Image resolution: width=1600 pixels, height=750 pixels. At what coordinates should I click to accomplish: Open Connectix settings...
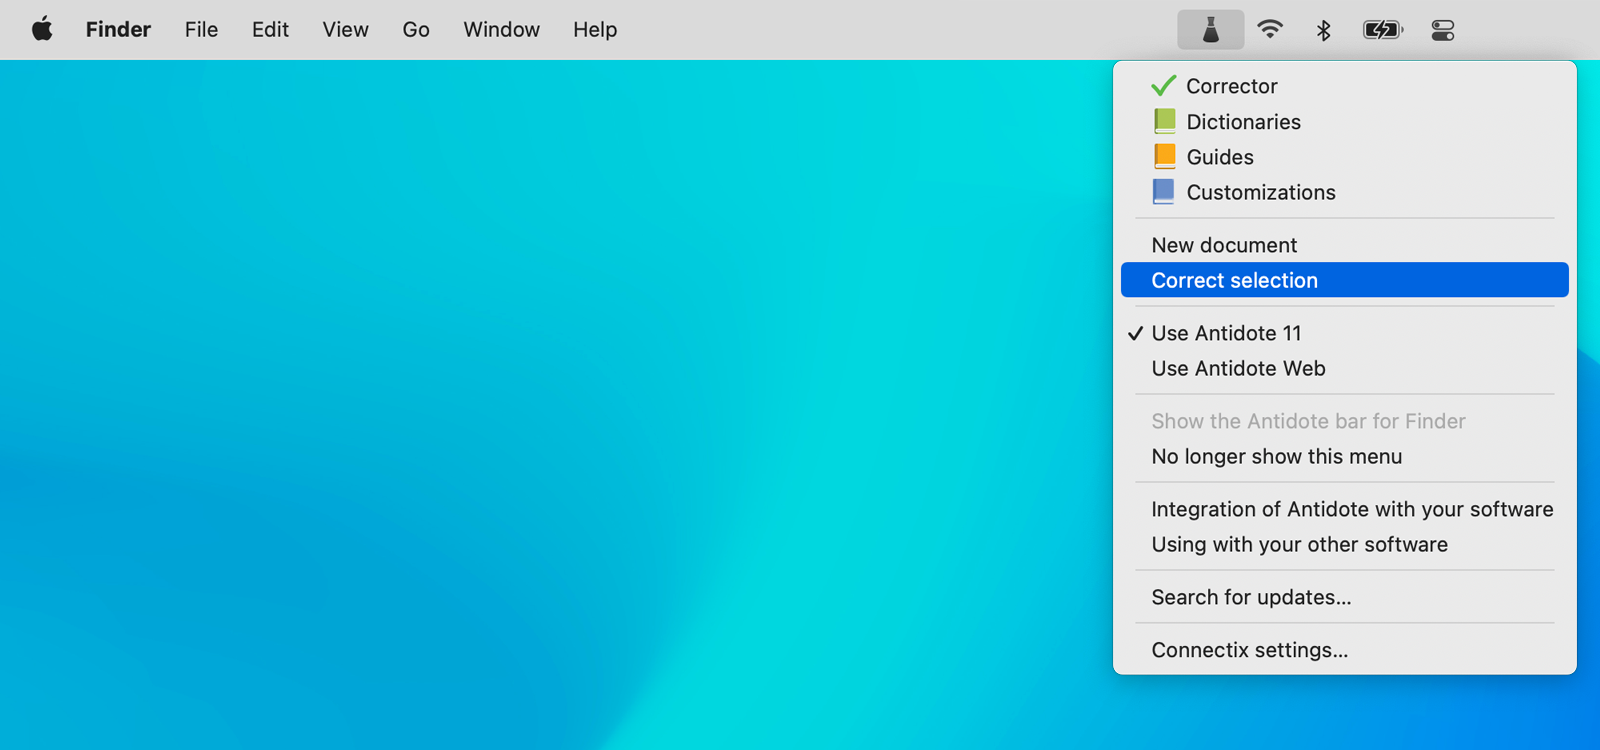(1249, 650)
